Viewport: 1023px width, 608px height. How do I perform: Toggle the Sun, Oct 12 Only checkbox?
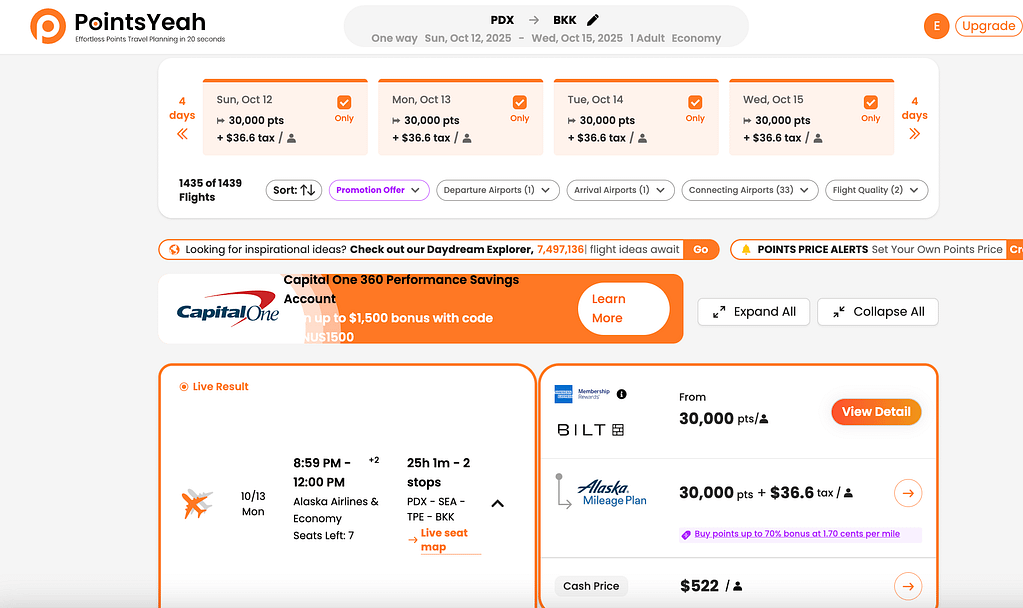coord(344,102)
